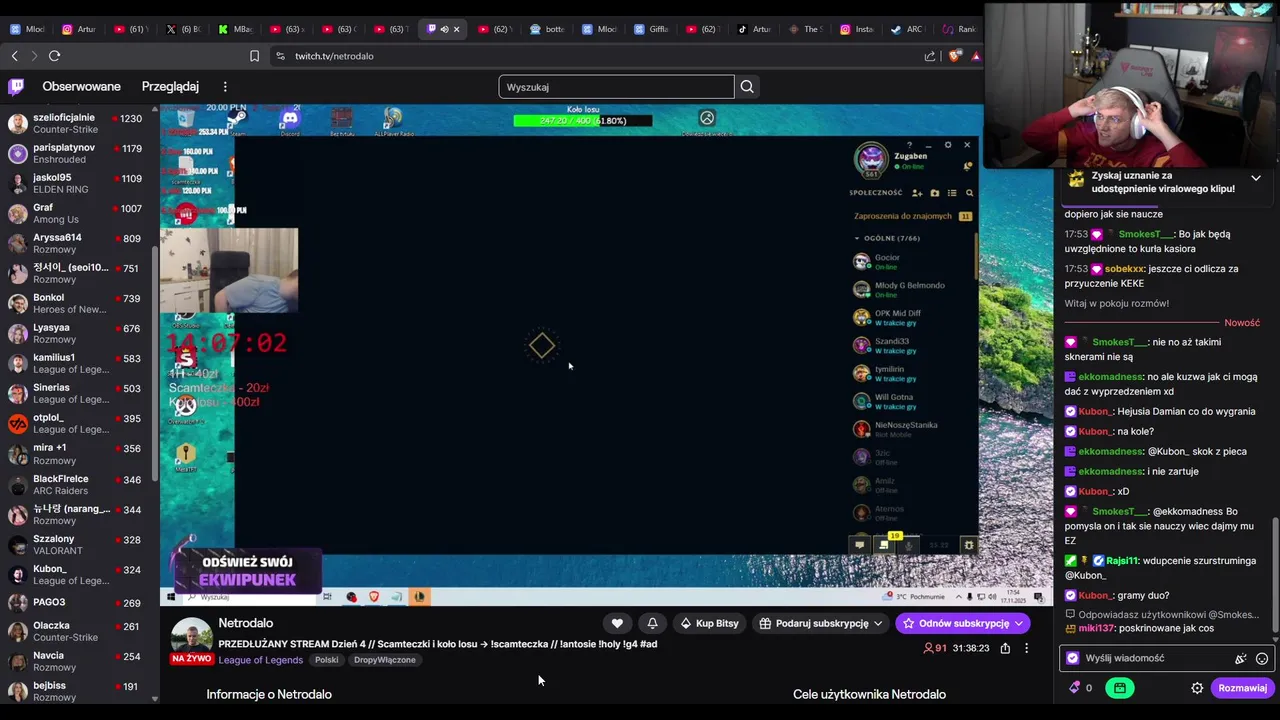This screenshot has height=720, width=1280.
Task: Bookmark this page icon in address bar
Action: pyautogui.click(x=254, y=56)
